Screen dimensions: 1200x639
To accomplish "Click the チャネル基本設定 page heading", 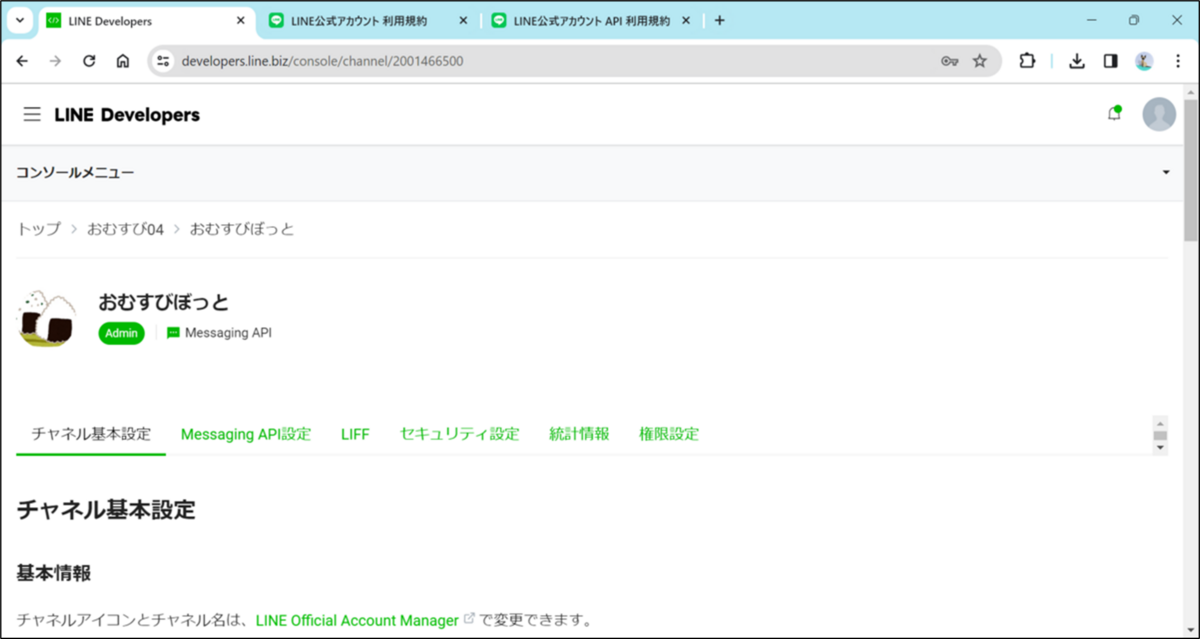I will pyautogui.click(x=106, y=510).
